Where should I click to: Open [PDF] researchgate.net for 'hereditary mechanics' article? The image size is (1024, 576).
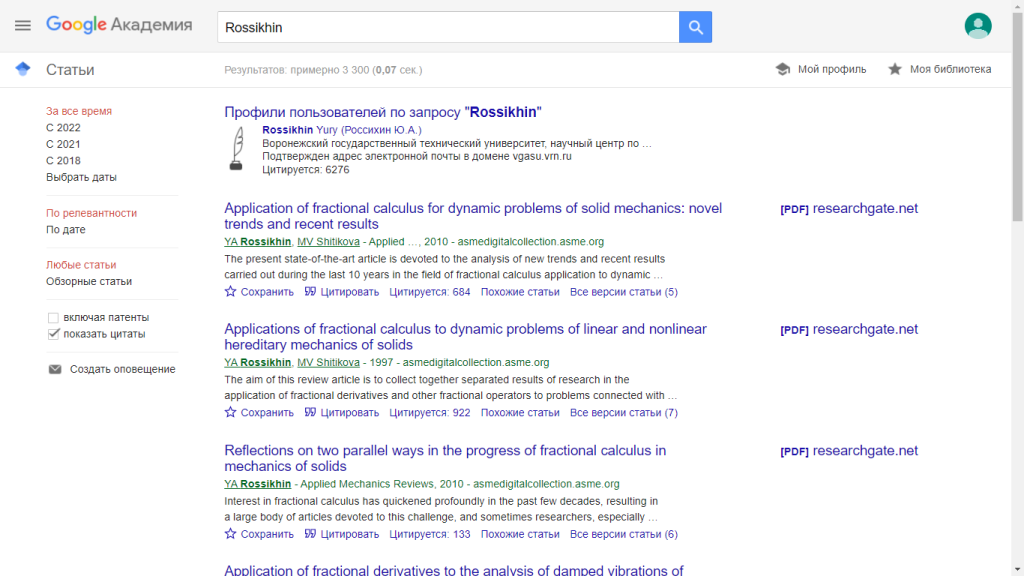[849, 329]
